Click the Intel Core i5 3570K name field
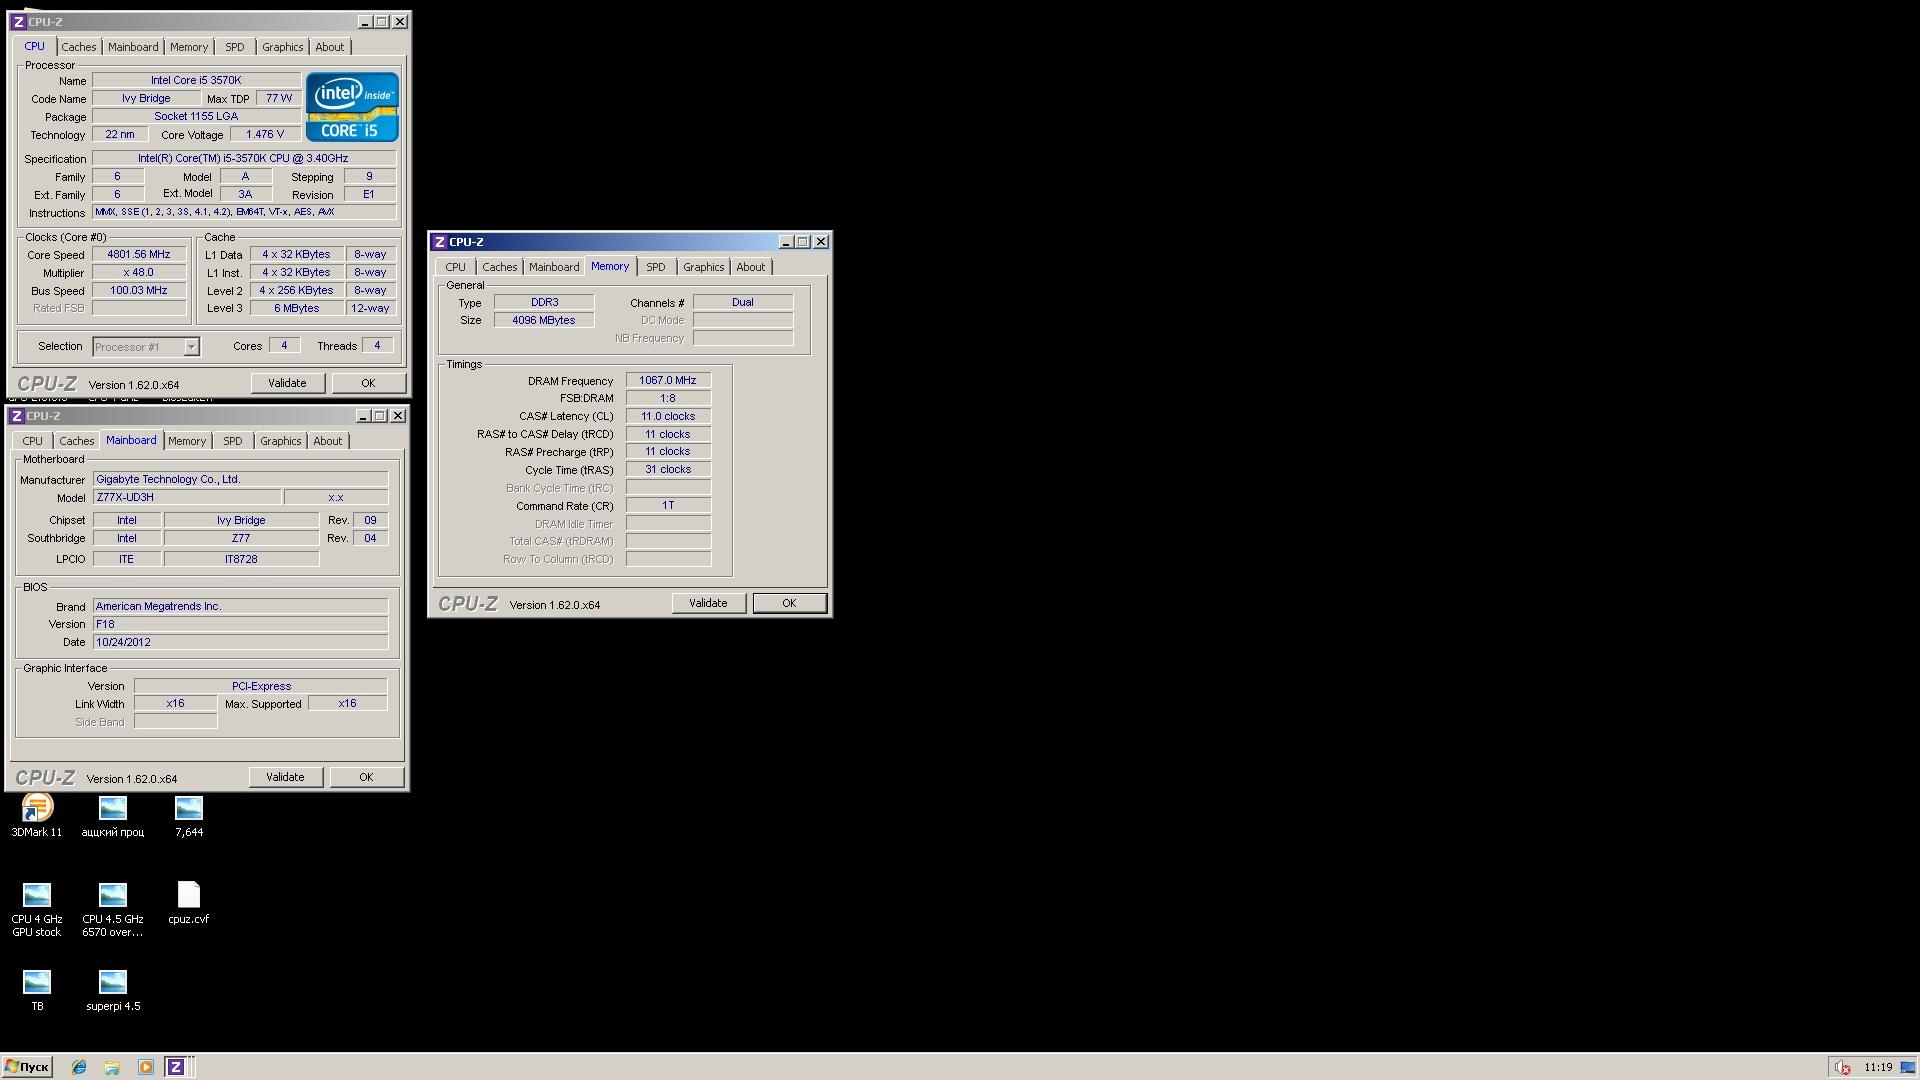This screenshot has height=1080, width=1920. click(x=196, y=80)
